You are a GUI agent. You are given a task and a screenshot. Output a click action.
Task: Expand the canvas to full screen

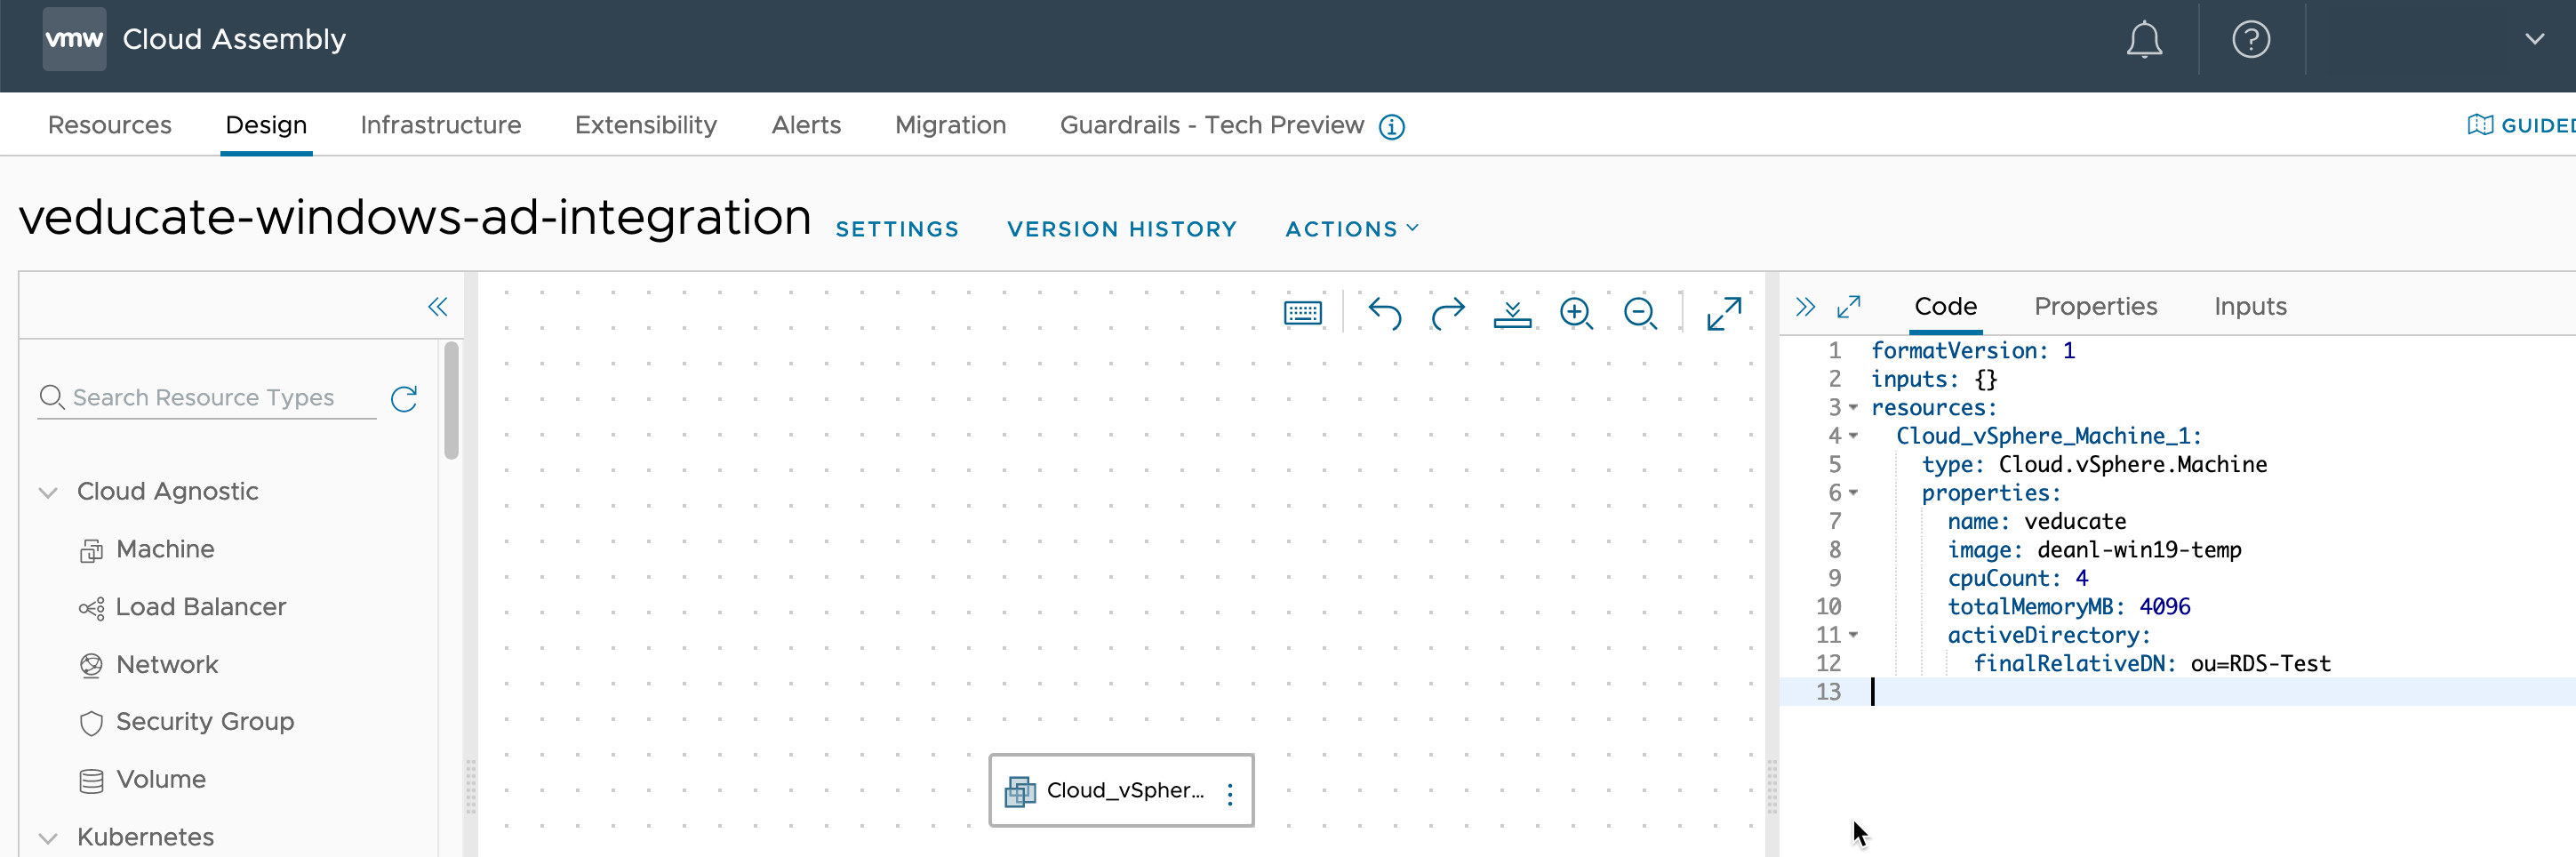point(1724,314)
